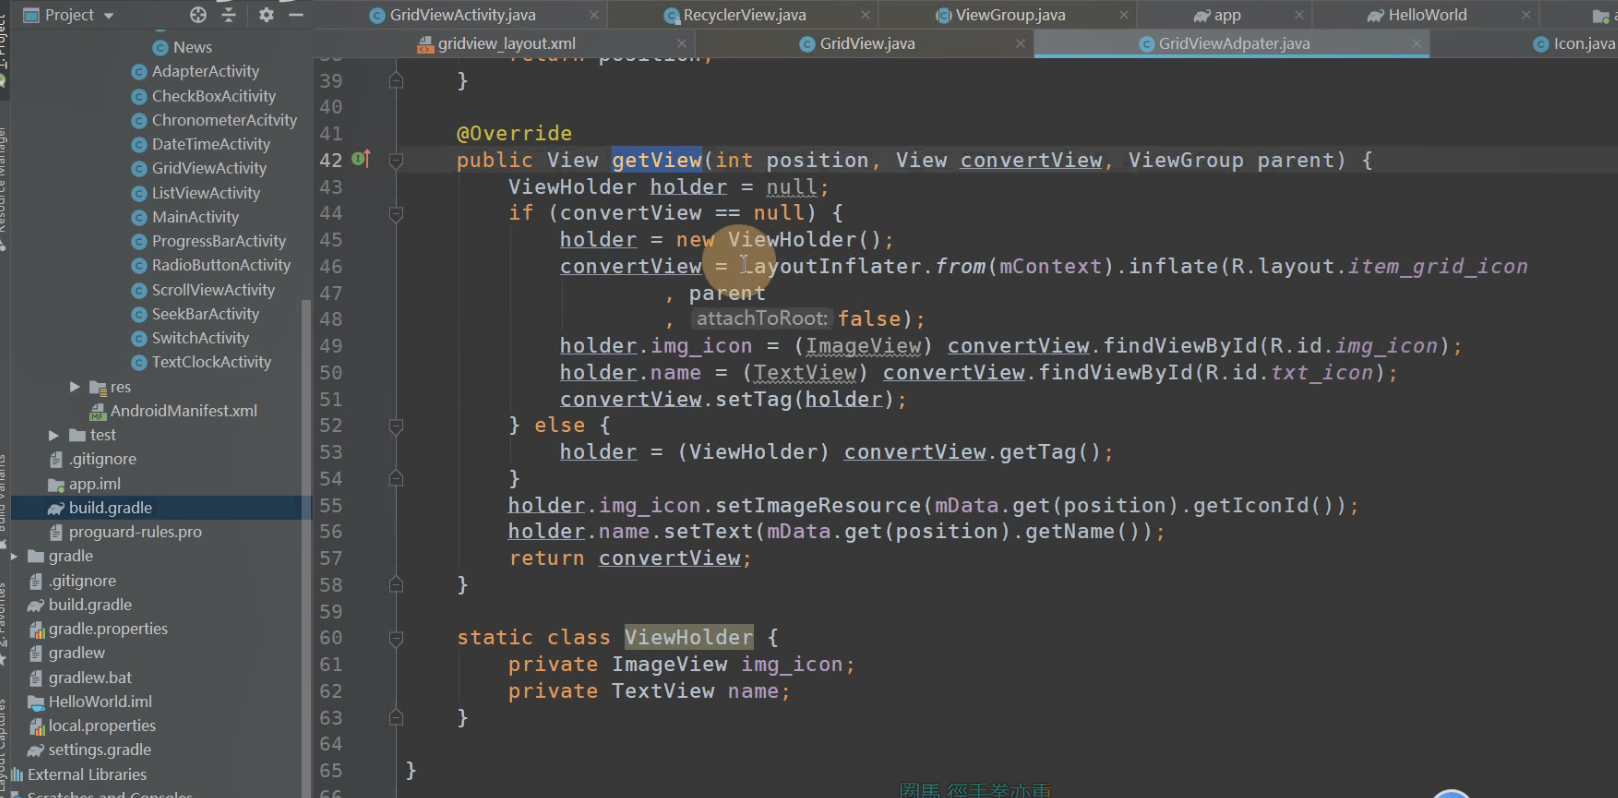Click getView method name in code
Screen dimensions: 1618x798
657,160
